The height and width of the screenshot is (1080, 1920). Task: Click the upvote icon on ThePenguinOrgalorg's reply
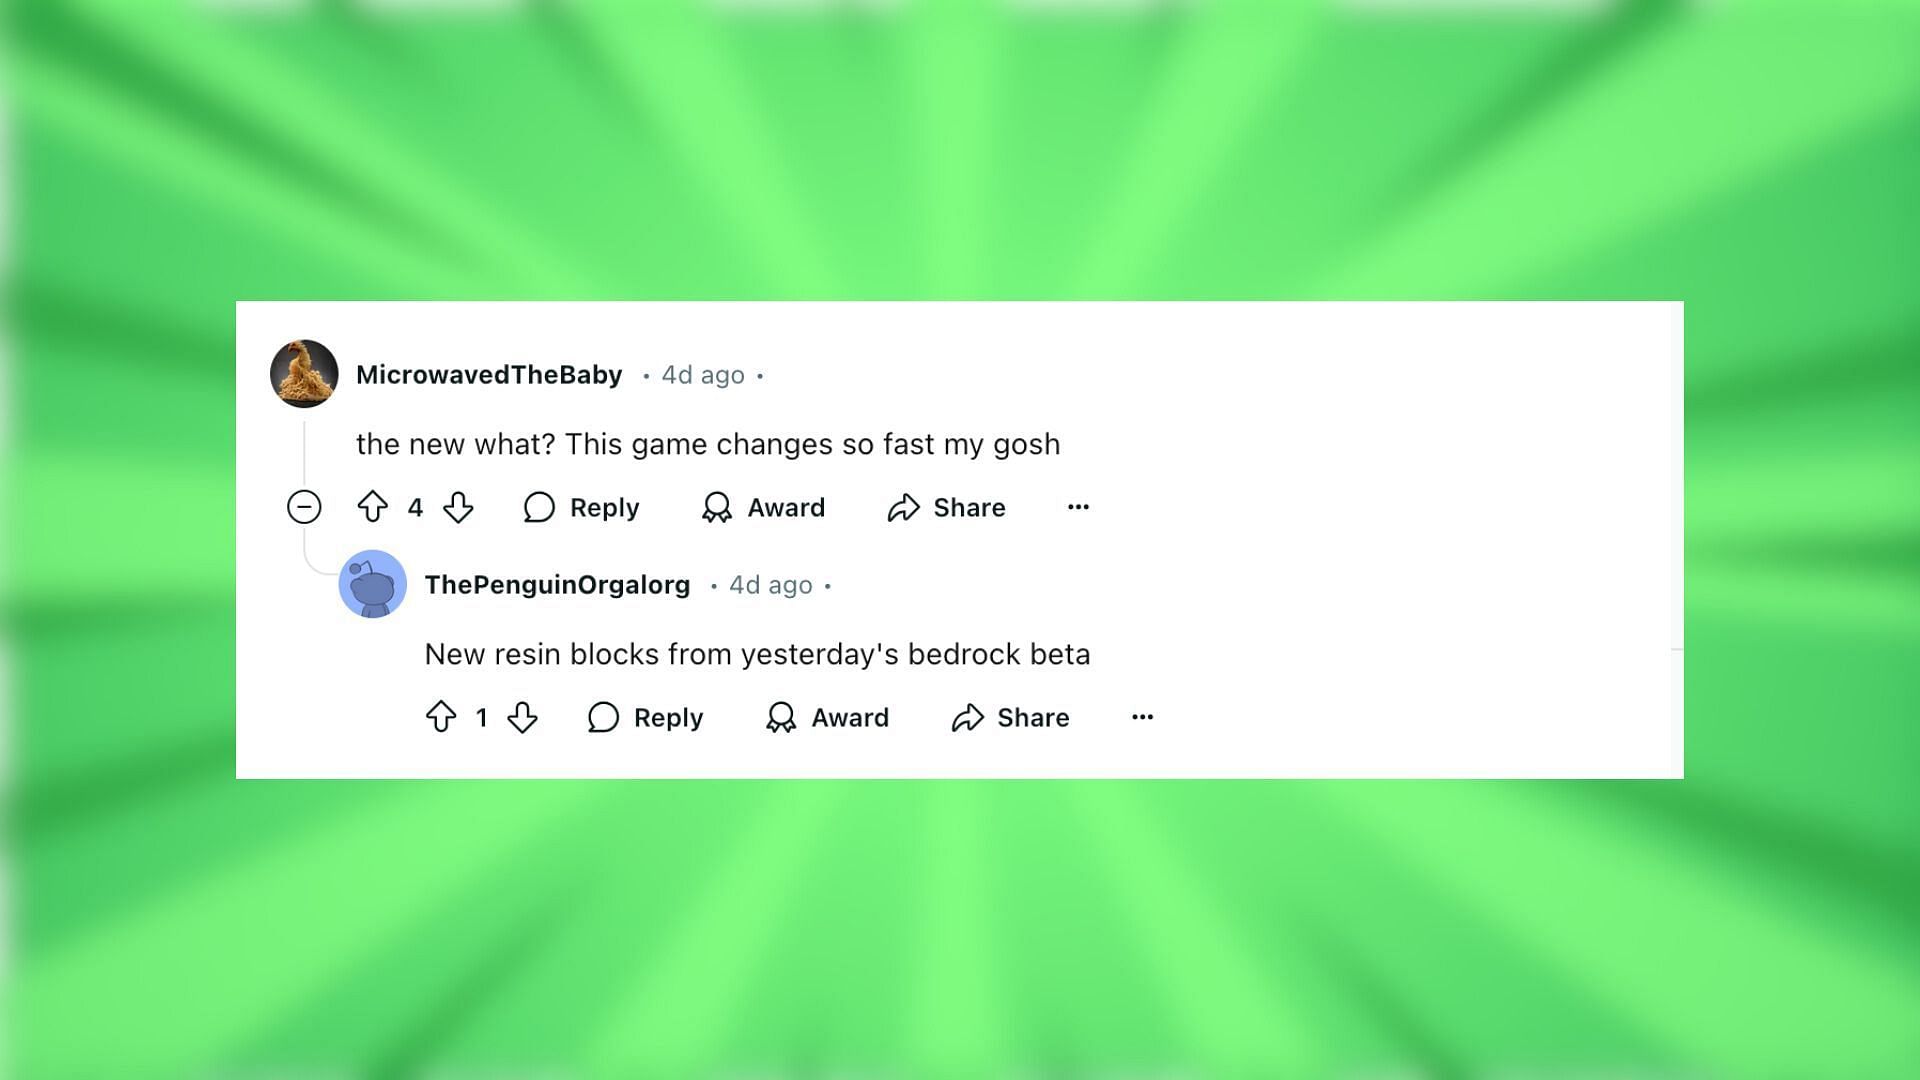440,716
